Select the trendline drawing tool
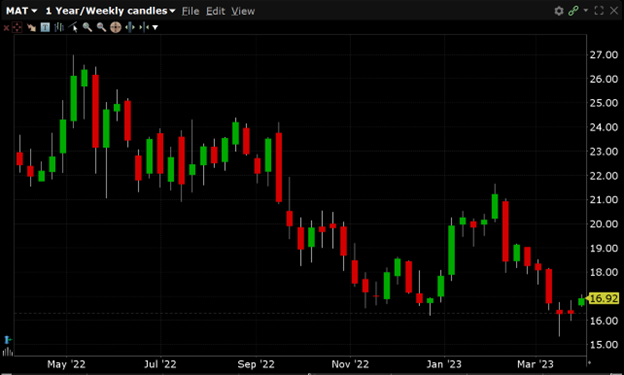The height and width of the screenshot is (375, 624). [x=73, y=27]
